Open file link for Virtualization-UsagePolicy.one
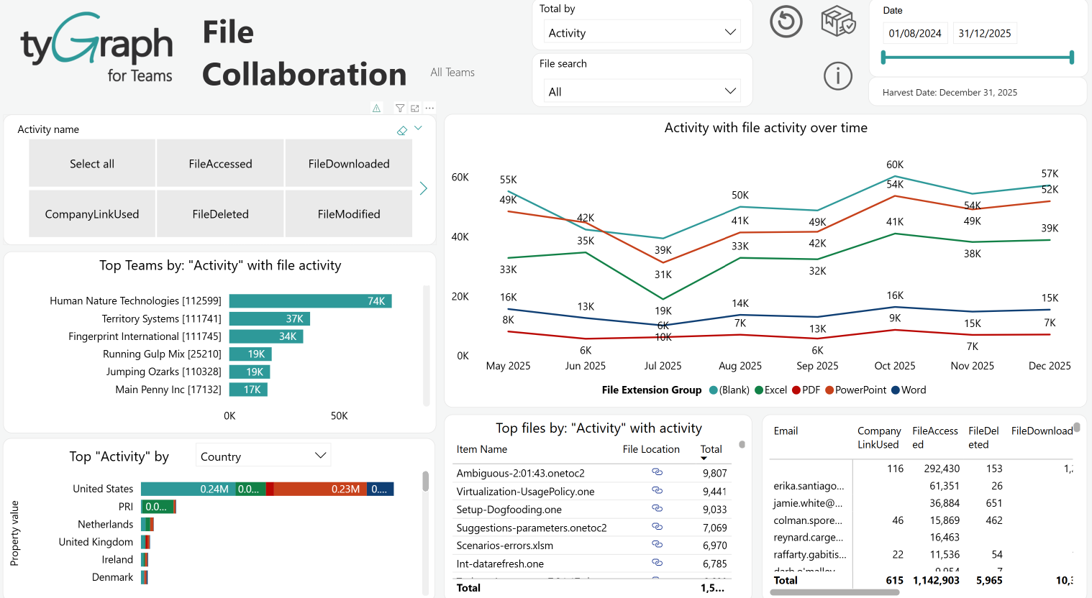 [x=657, y=490]
